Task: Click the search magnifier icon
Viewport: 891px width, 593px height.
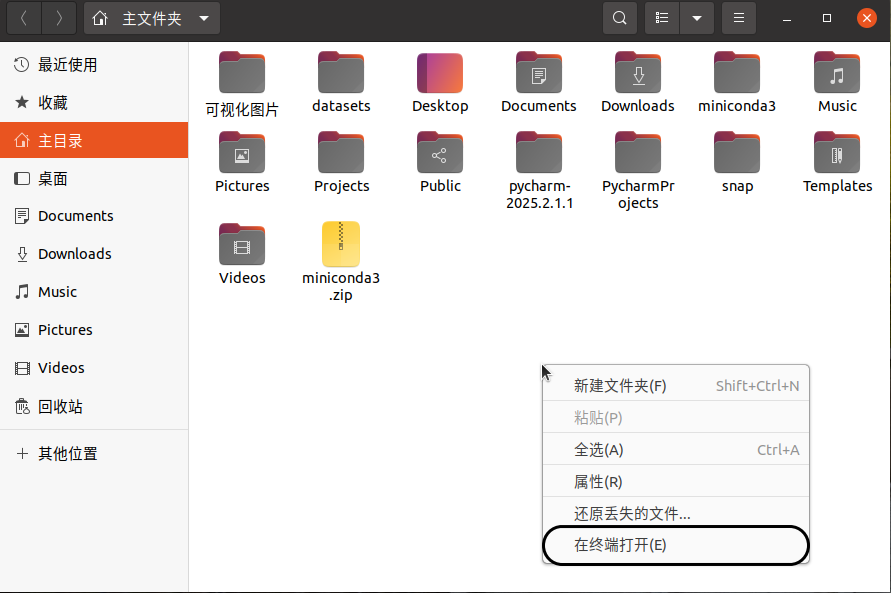Action: [620, 18]
